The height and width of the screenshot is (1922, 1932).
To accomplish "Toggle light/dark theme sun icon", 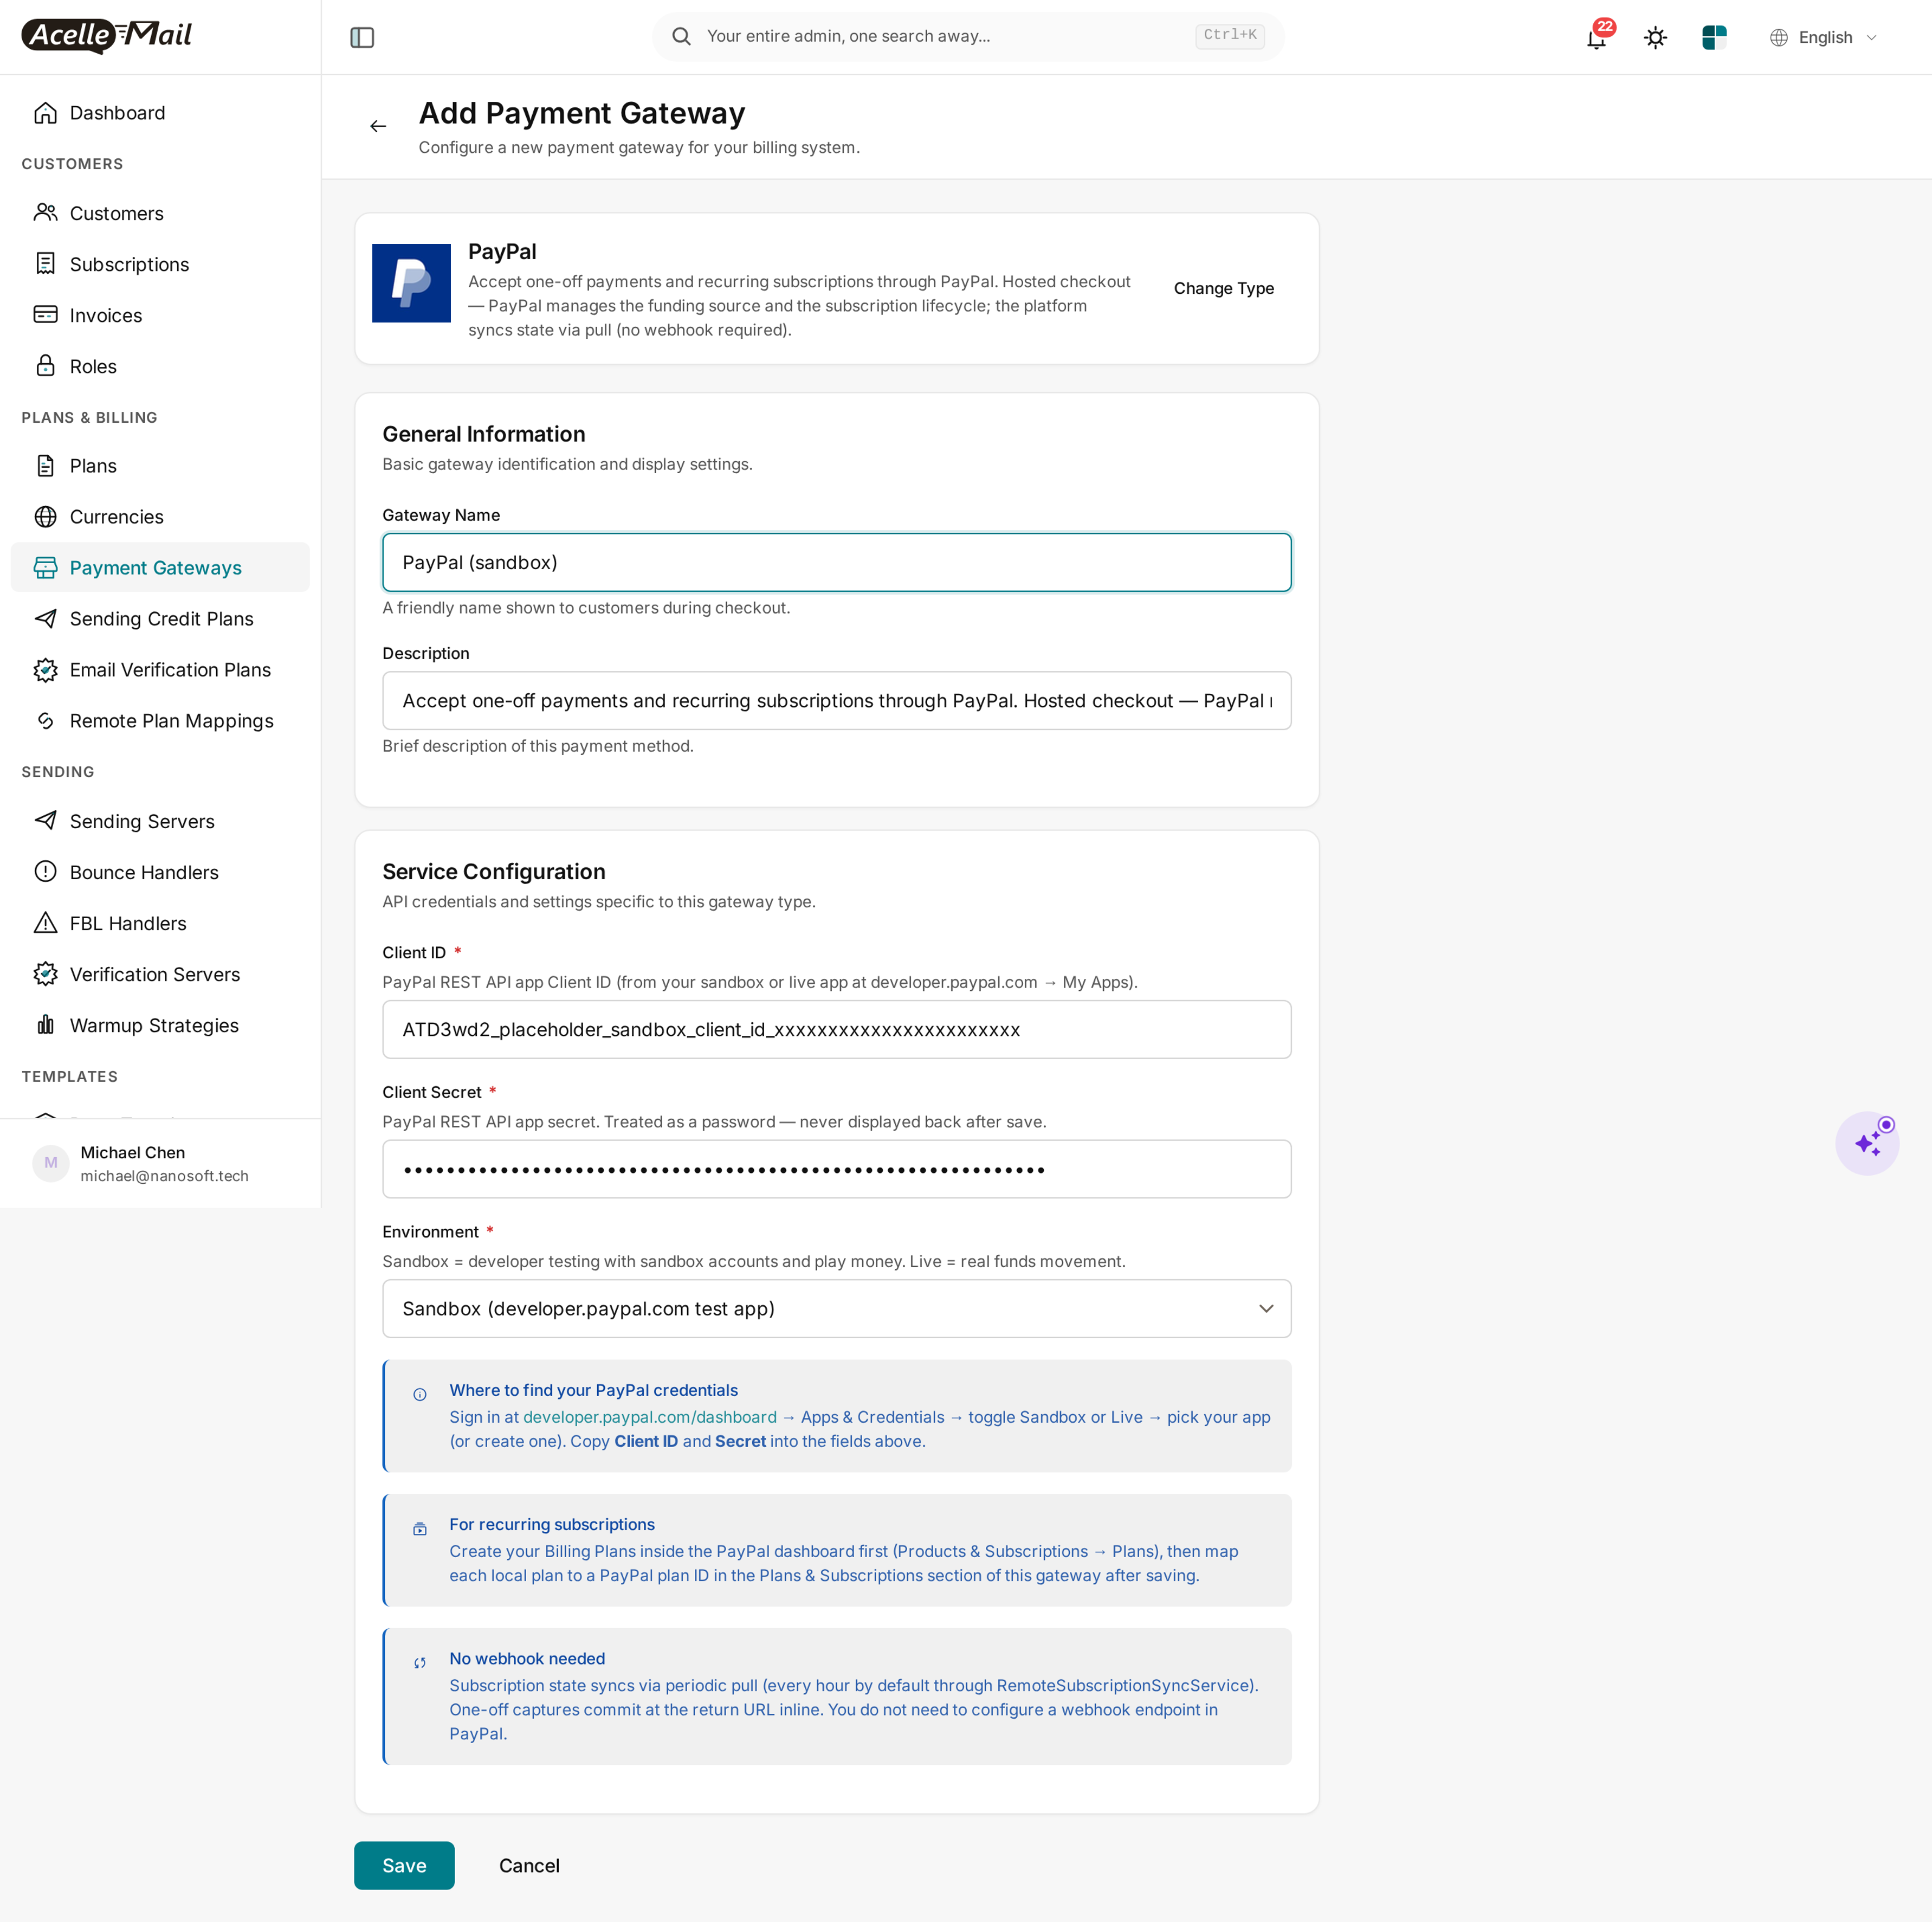I will click(1655, 37).
